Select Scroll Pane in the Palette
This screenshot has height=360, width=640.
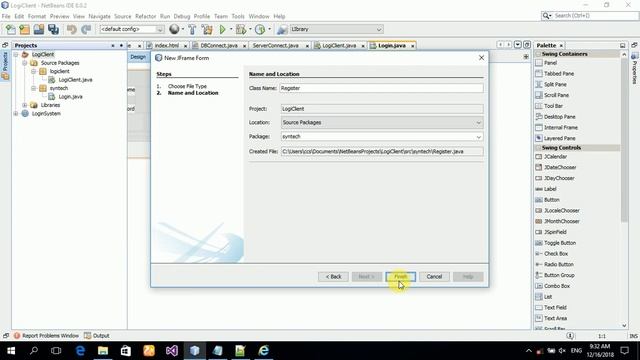[556, 95]
